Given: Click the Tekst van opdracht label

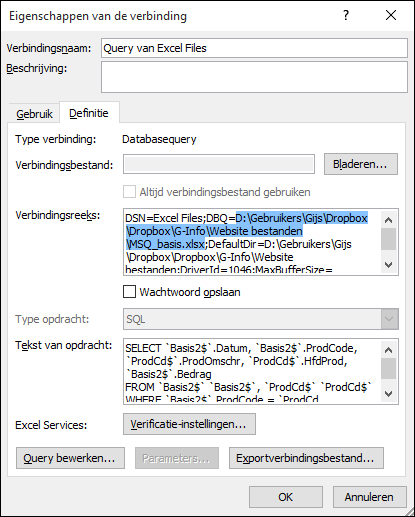Looking at the screenshot, I should click(64, 345).
